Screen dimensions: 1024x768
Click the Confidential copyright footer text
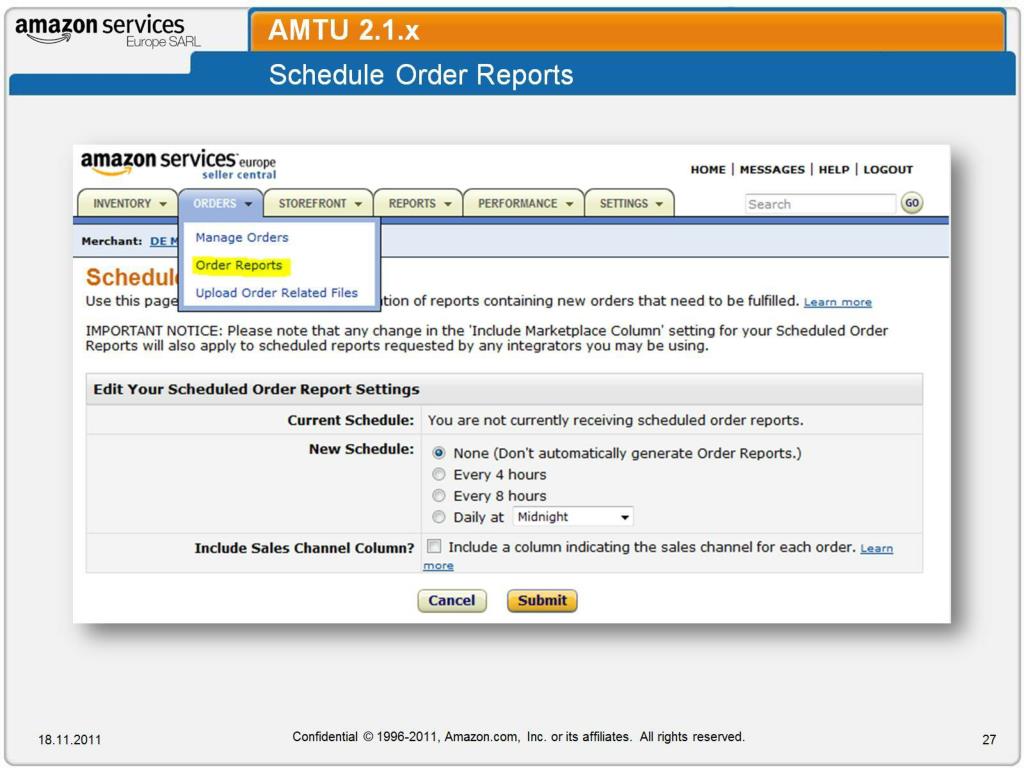[519, 737]
